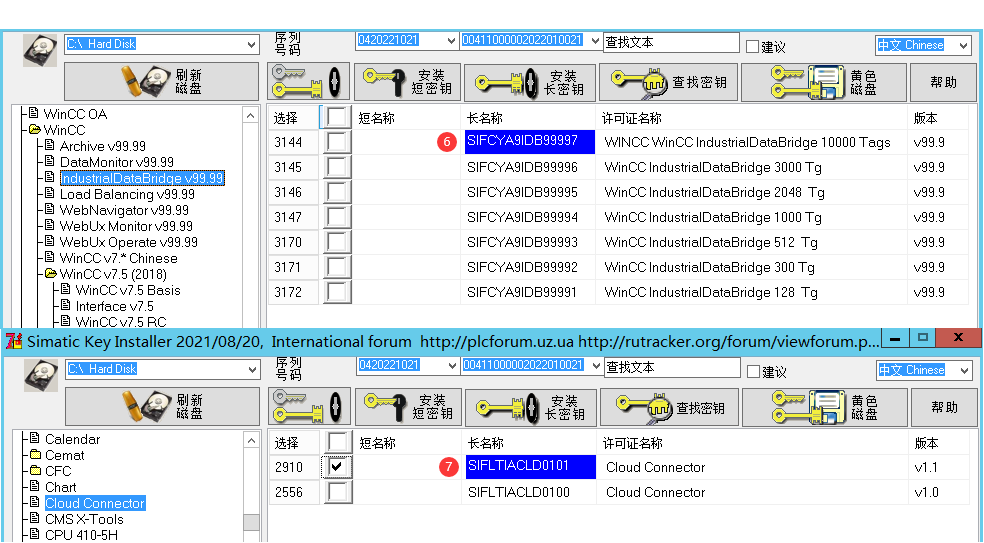This screenshot has width=984, height=543.
Task: Click 7-Zip style app icon in title bar
Action: pos(14,341)
